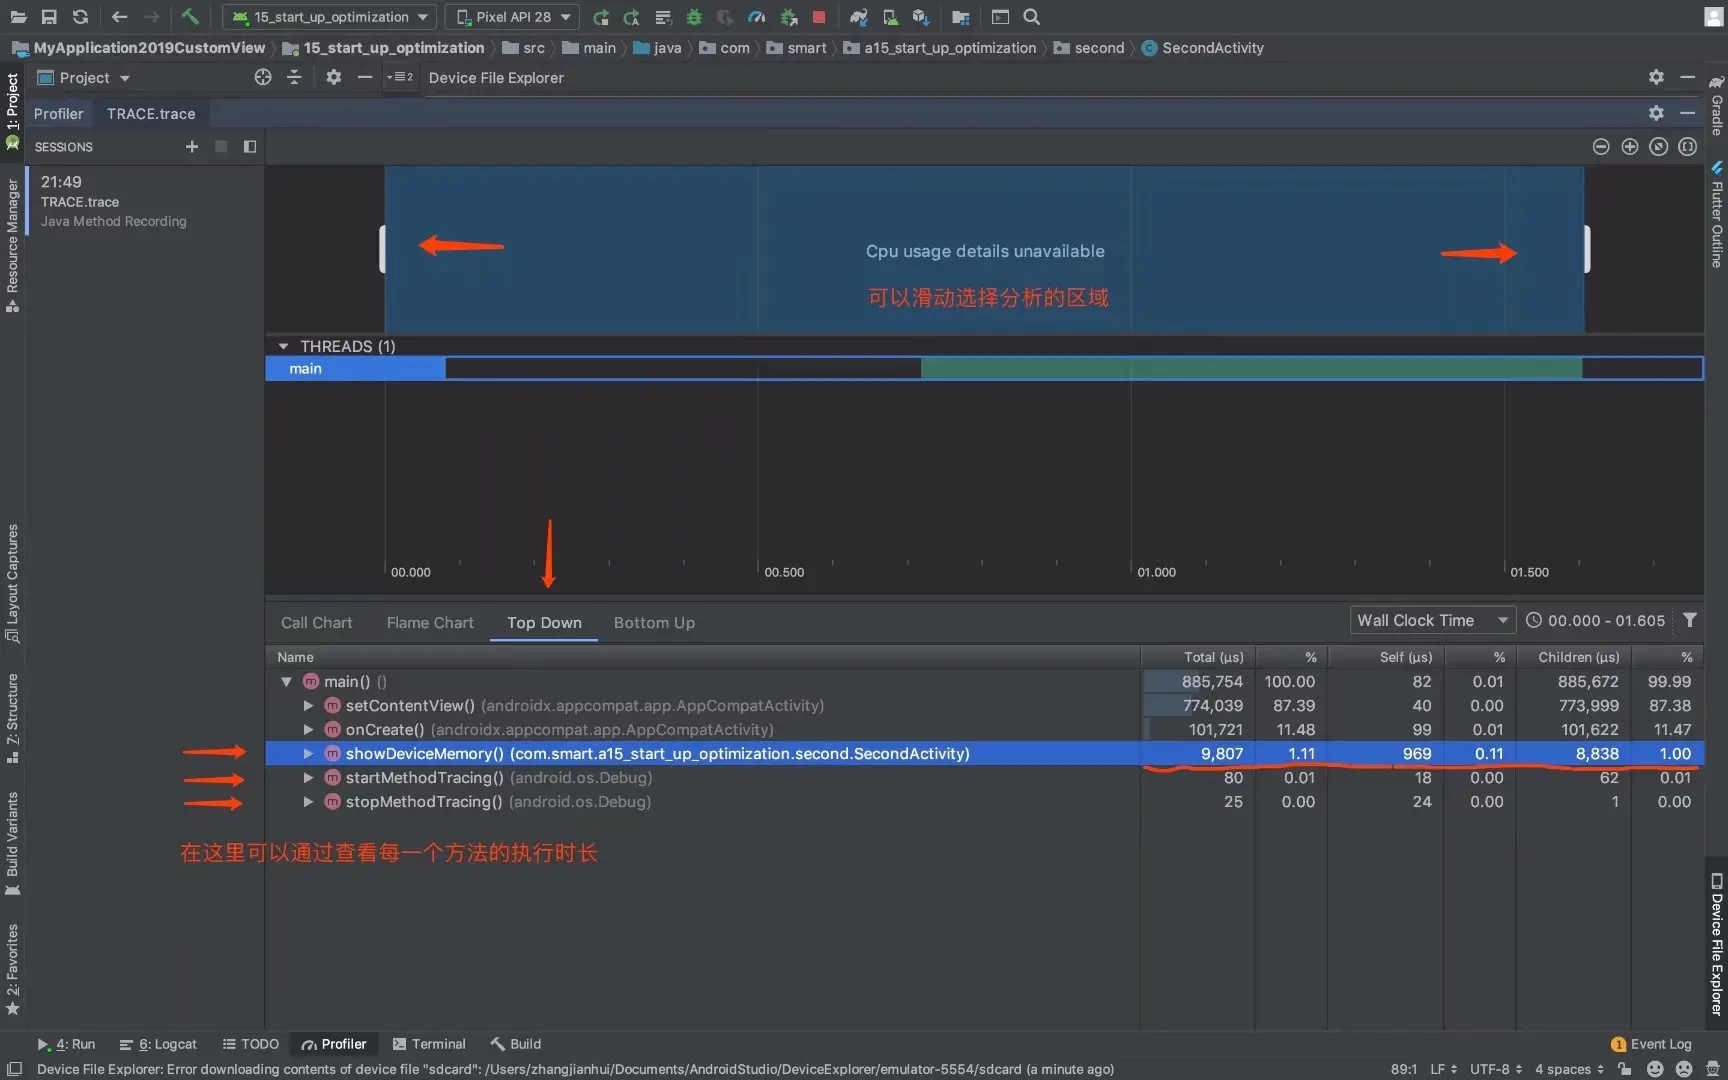The width and height of the screenshot is (1728, 1080).
Task: Toggle Favorites side panel
Action: coord(13,969)
